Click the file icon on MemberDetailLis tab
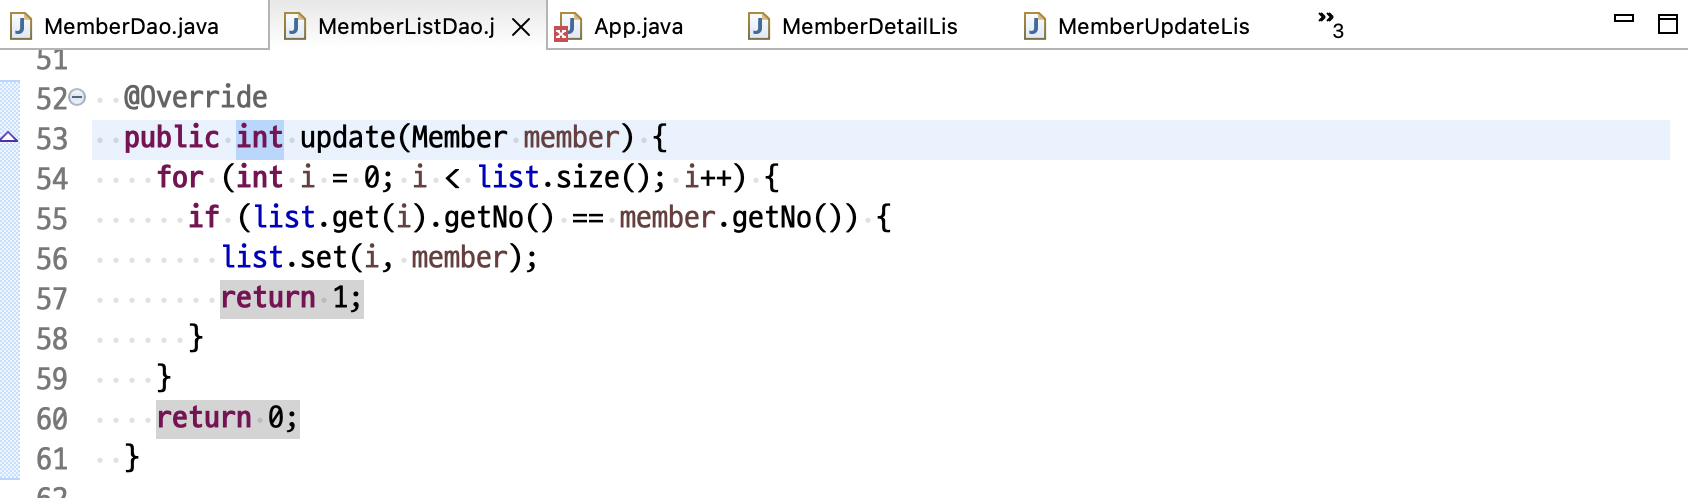 [x=759, y=26]
